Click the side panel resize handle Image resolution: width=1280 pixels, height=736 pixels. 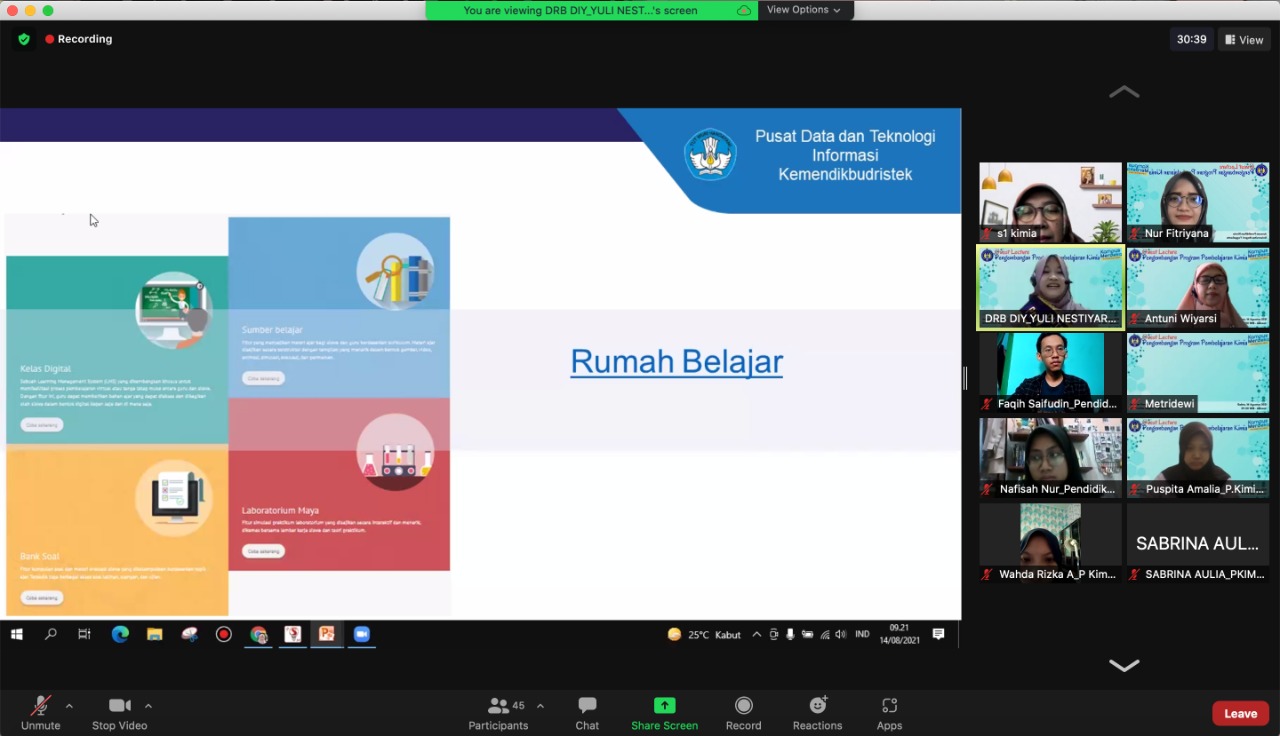(x=965, y=378)
